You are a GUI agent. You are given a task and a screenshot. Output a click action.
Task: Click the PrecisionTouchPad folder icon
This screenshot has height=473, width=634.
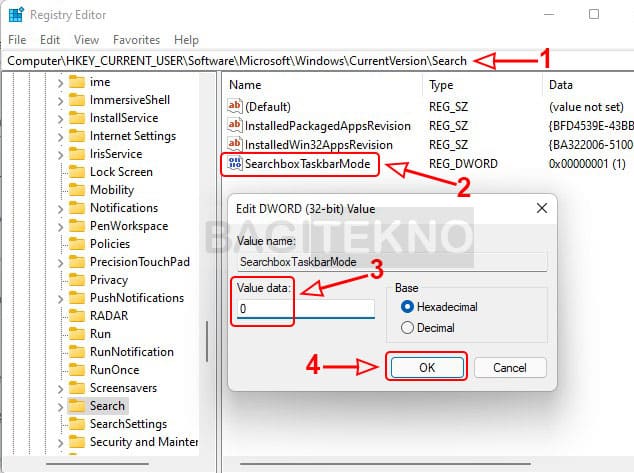click(76, 262)
